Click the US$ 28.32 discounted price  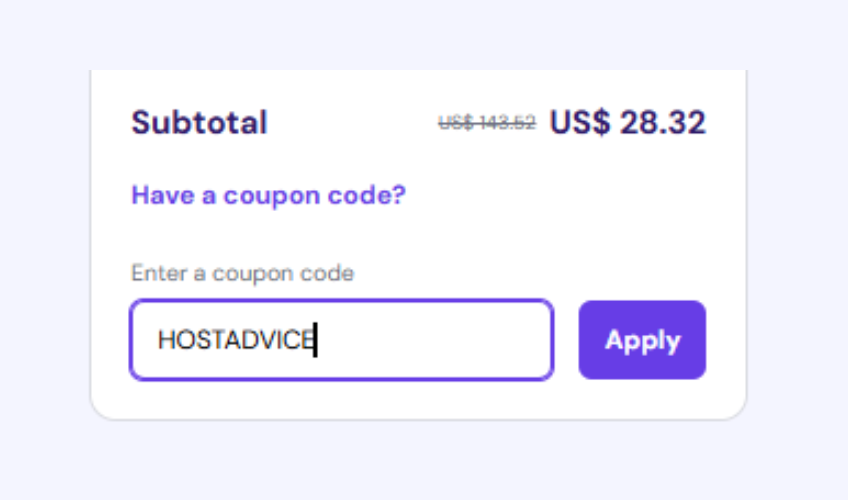point(627,123)
